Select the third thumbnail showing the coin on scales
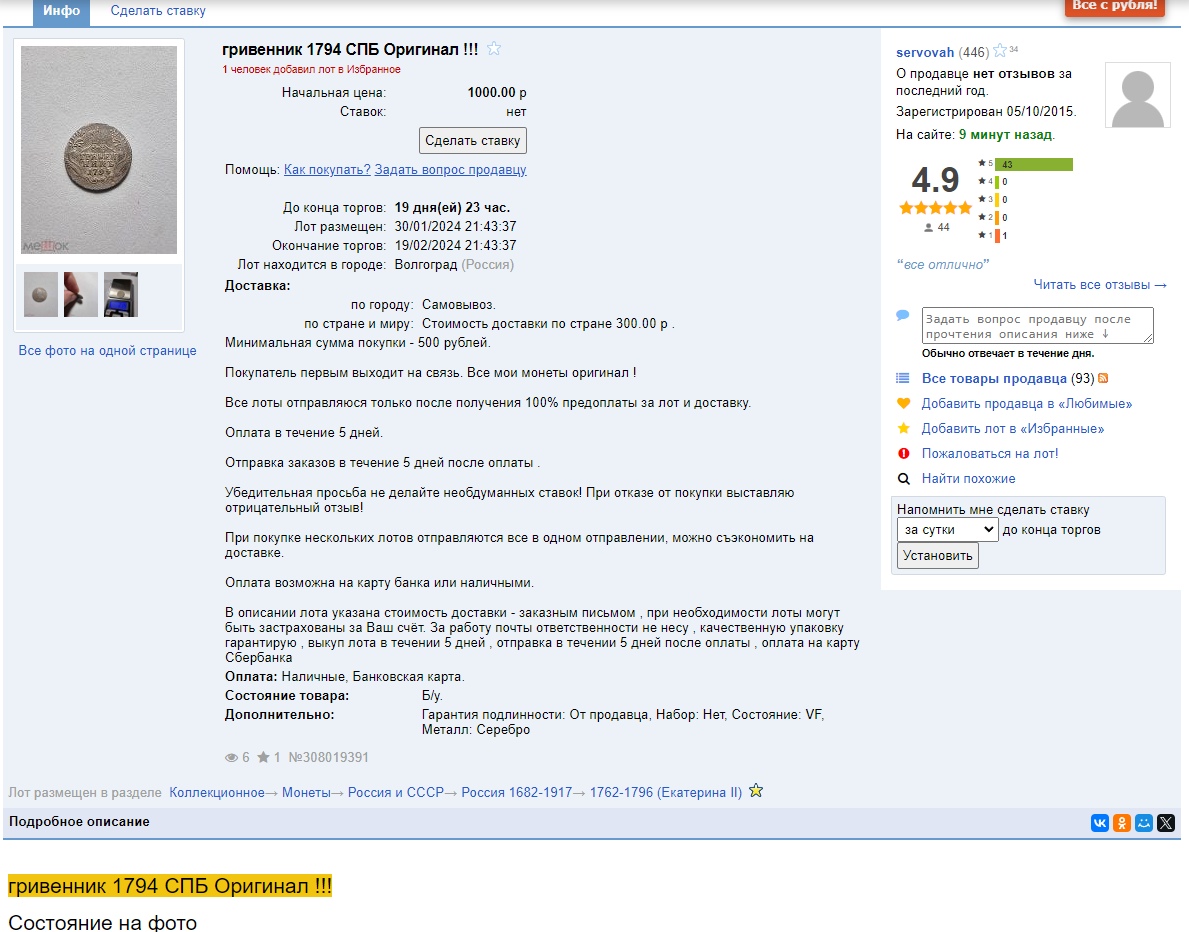 click(x=121, y=295)
